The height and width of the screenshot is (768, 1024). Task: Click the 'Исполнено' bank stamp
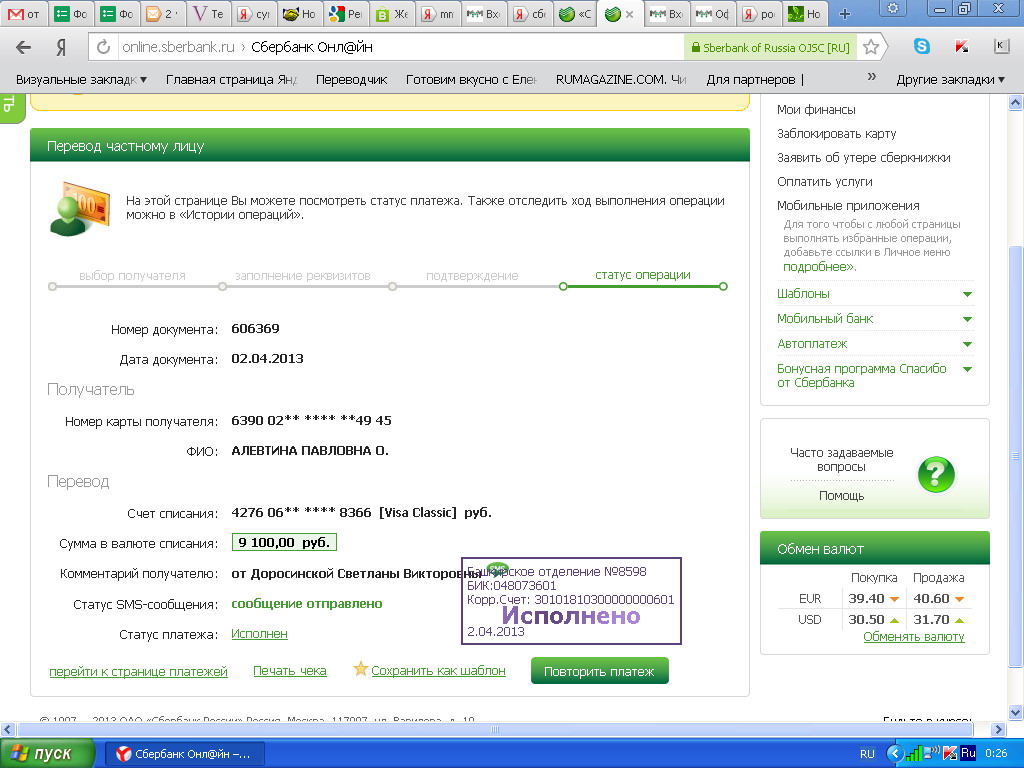coord(571,601)
